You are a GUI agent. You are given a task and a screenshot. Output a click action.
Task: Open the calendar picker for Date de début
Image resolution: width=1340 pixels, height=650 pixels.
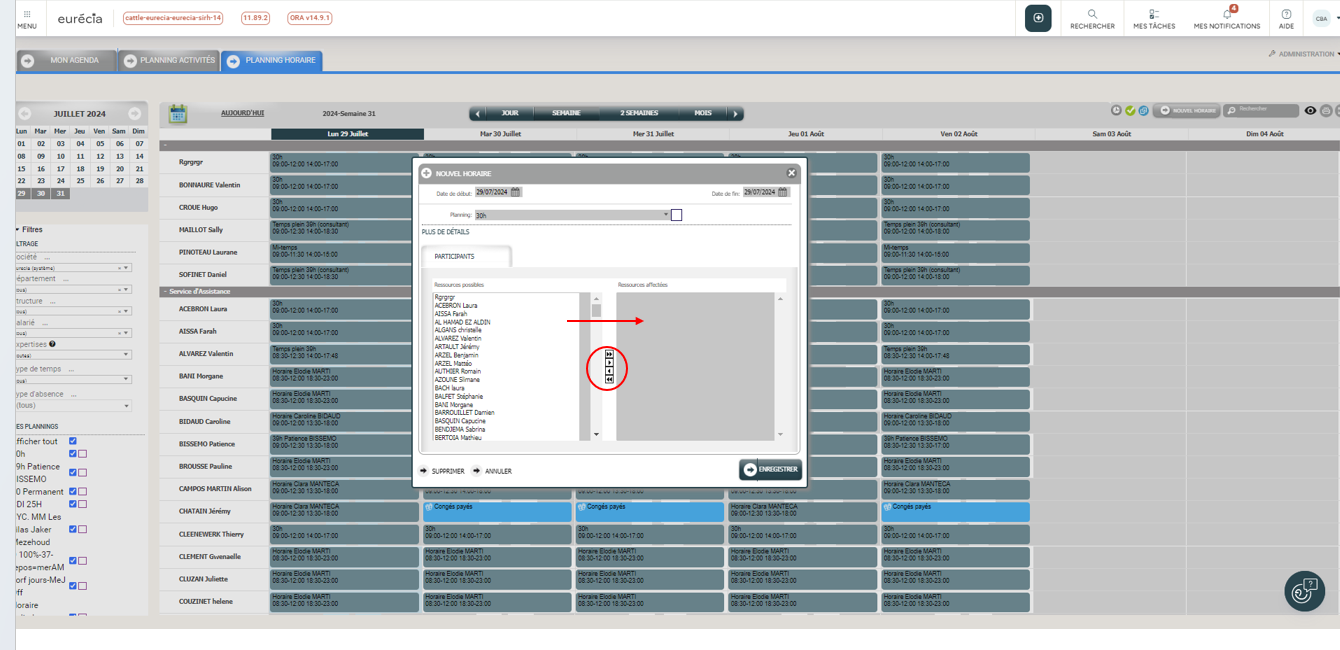516,192
